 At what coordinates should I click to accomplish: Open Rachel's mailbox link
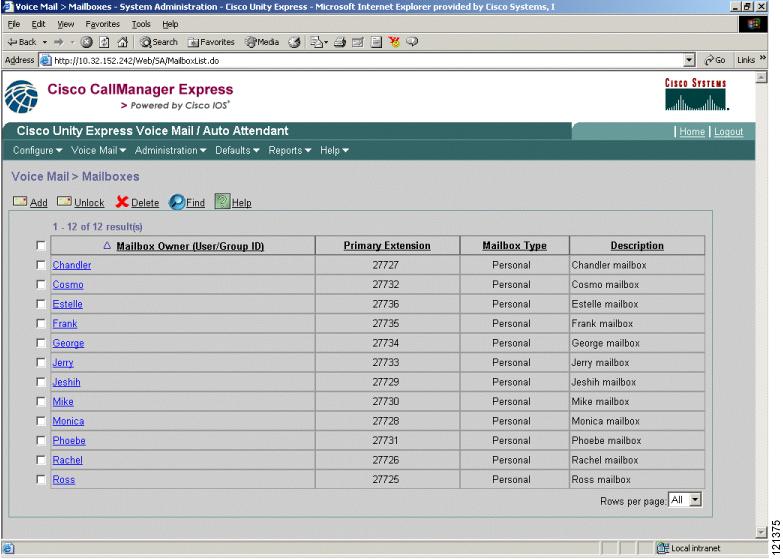click(x=67, y=460)
